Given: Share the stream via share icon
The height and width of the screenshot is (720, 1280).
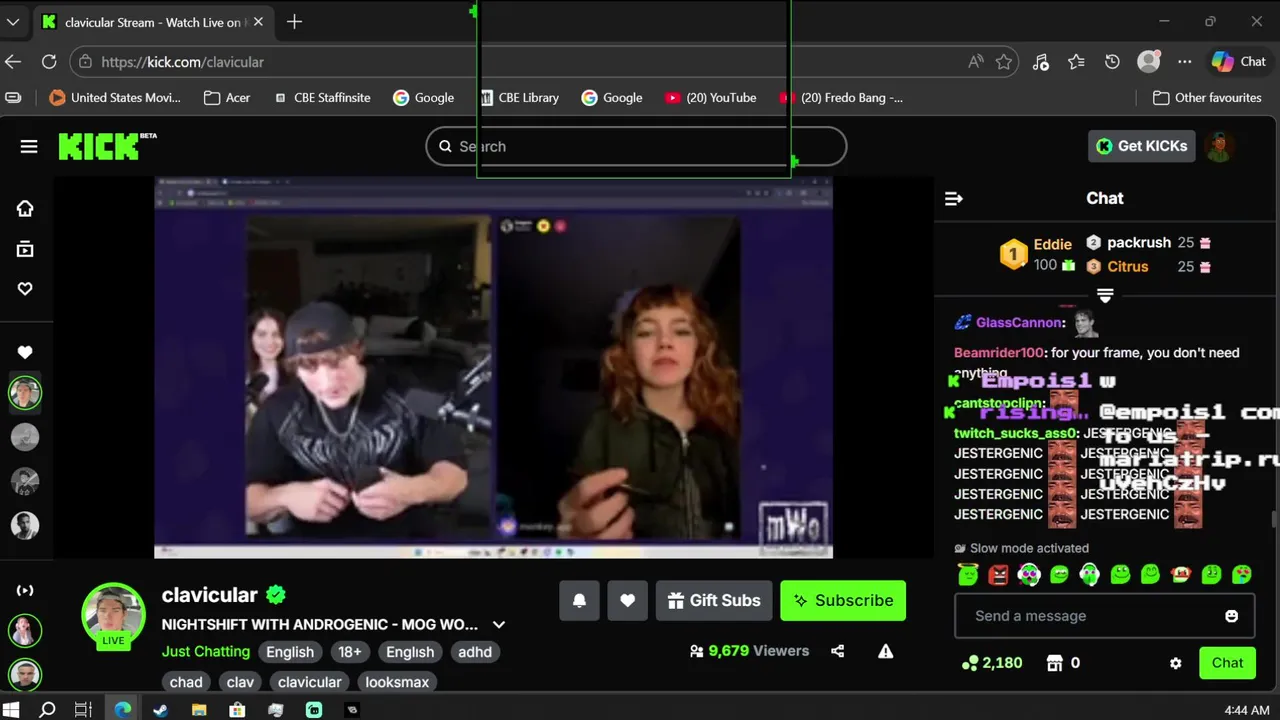Looking at the screenshot, I should coord(838,651).
